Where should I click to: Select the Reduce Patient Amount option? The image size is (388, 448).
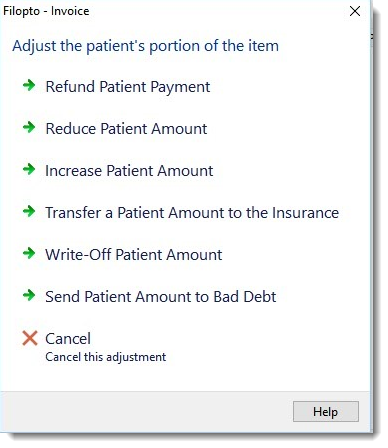(126, 129)
